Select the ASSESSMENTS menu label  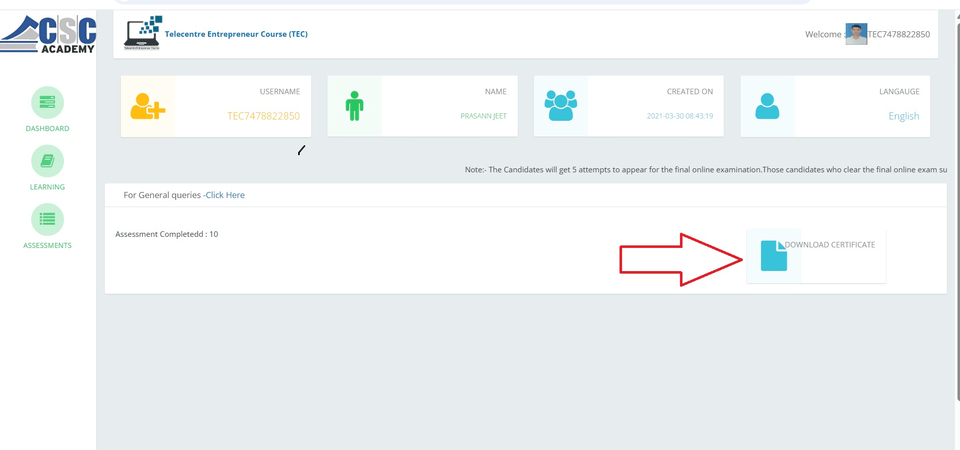coord(47,246)
